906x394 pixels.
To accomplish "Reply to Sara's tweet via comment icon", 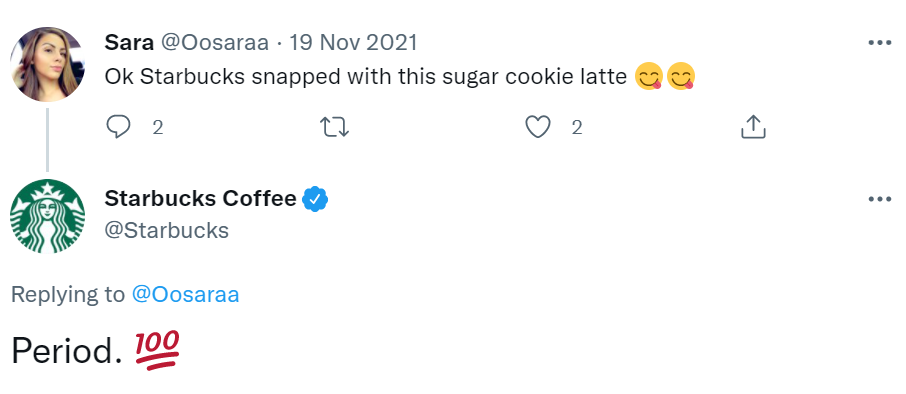I will [118, 127].
